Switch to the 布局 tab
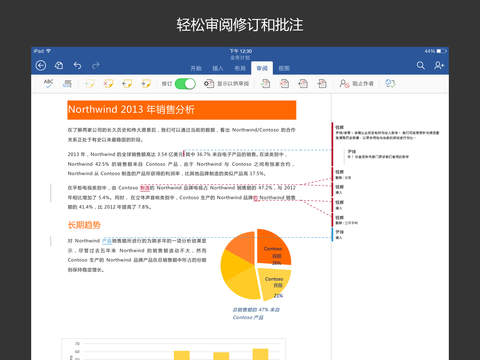Image resolution: width=480 pixels, height=360 pixels. click(240, 68)
